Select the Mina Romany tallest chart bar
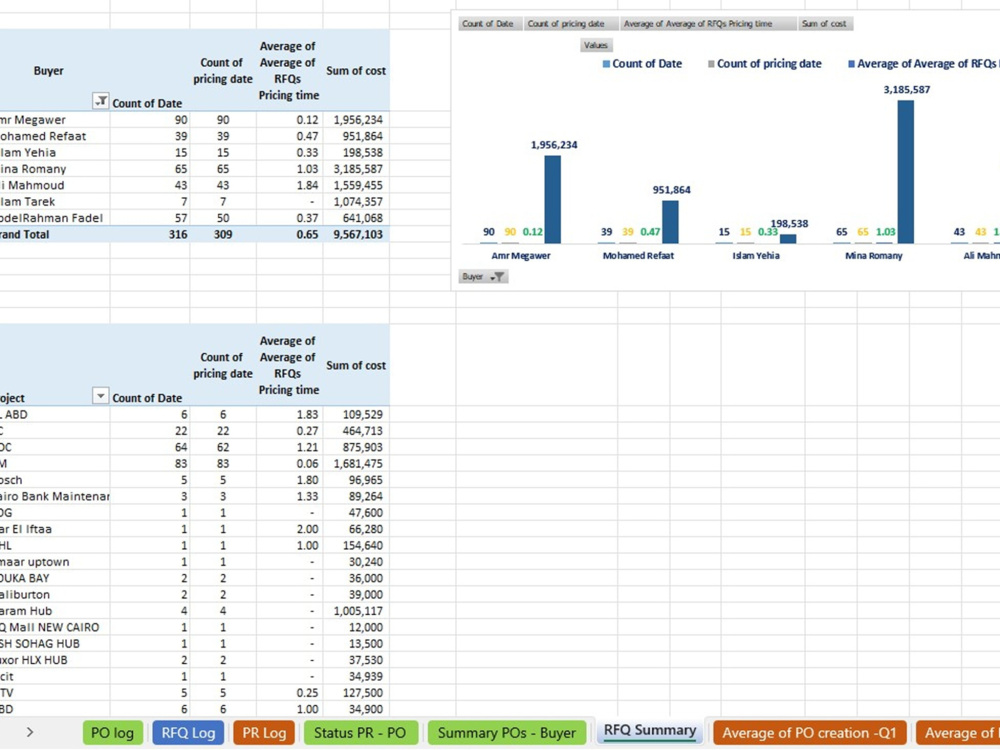The height and width of the screenshot is (750, 1000). coord(906,172)
